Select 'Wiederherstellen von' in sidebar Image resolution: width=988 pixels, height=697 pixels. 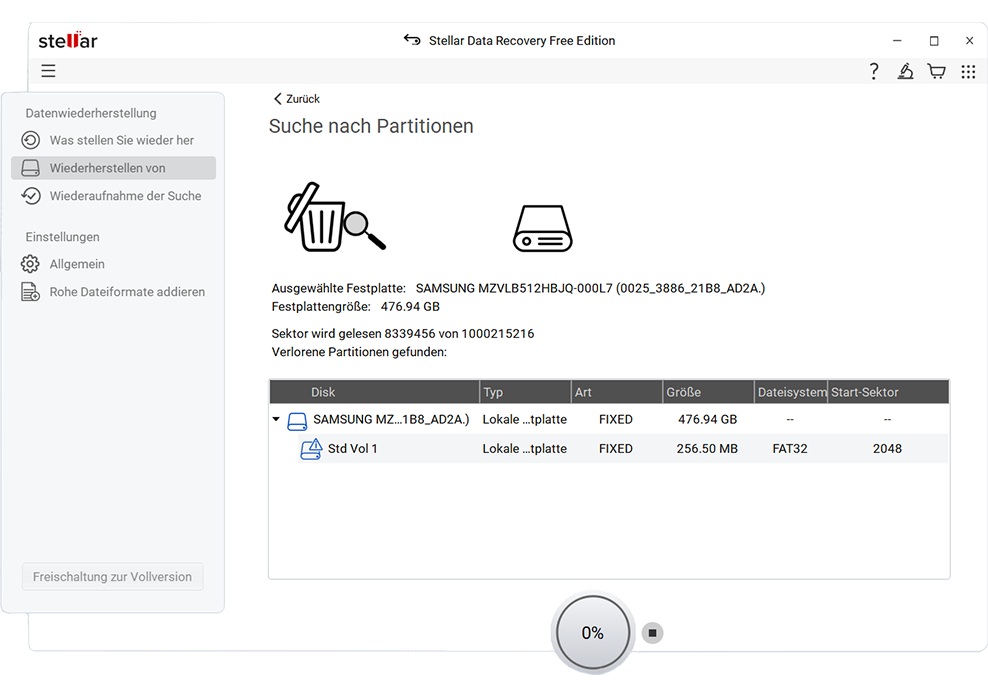[x=113, y=168]
